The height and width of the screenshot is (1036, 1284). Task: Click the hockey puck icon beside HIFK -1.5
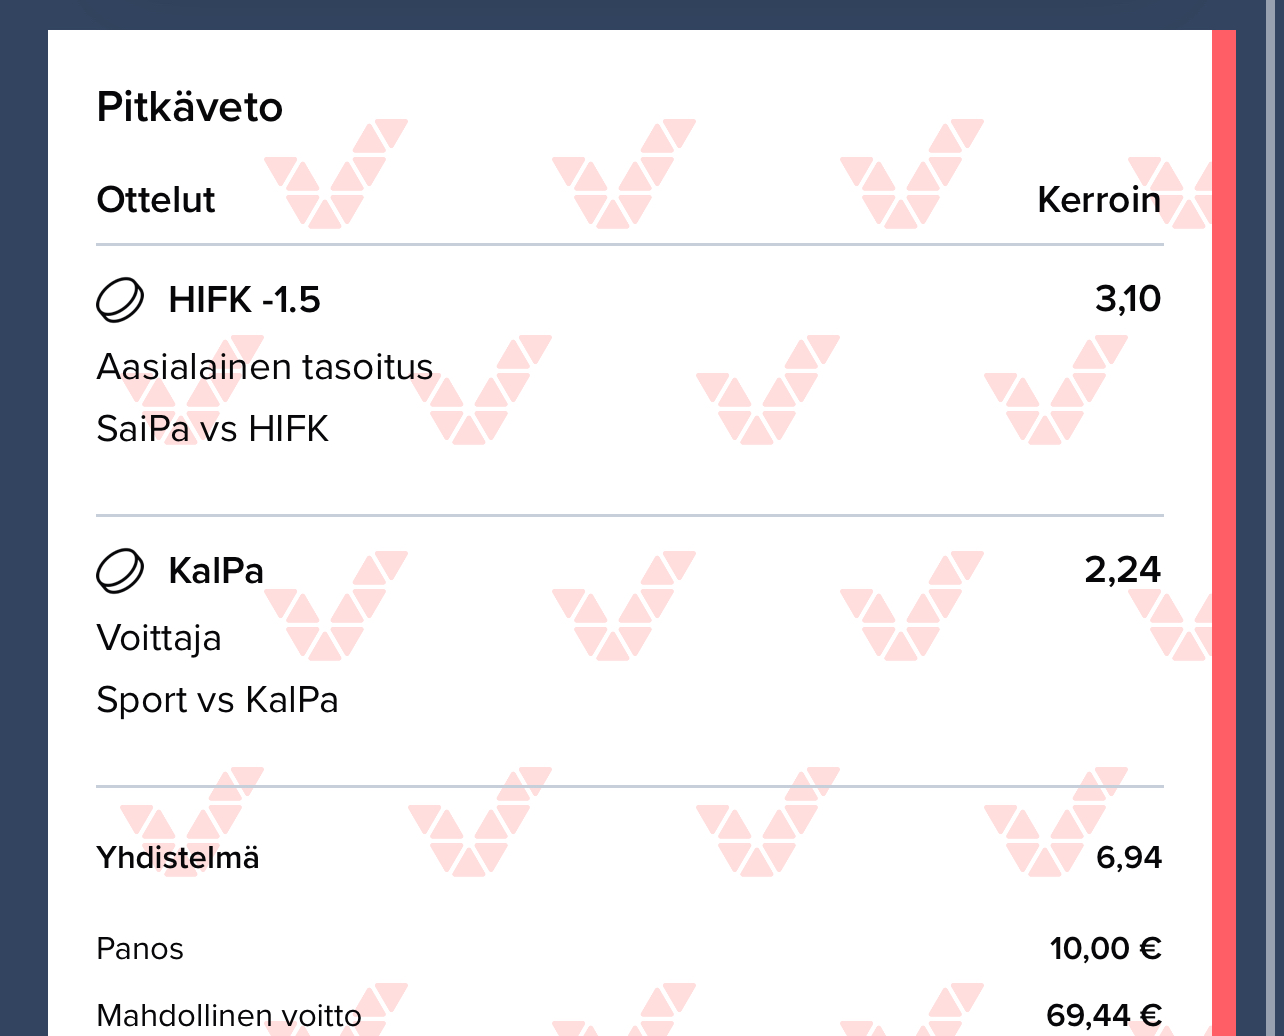120,300
